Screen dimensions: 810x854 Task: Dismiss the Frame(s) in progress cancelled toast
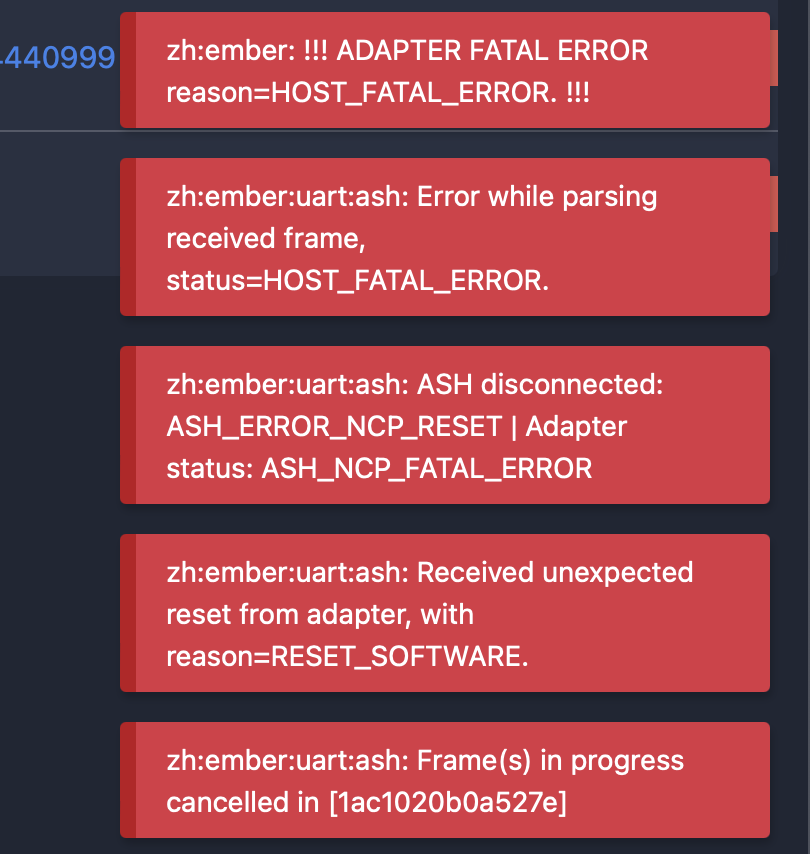(x=444, y=780)
